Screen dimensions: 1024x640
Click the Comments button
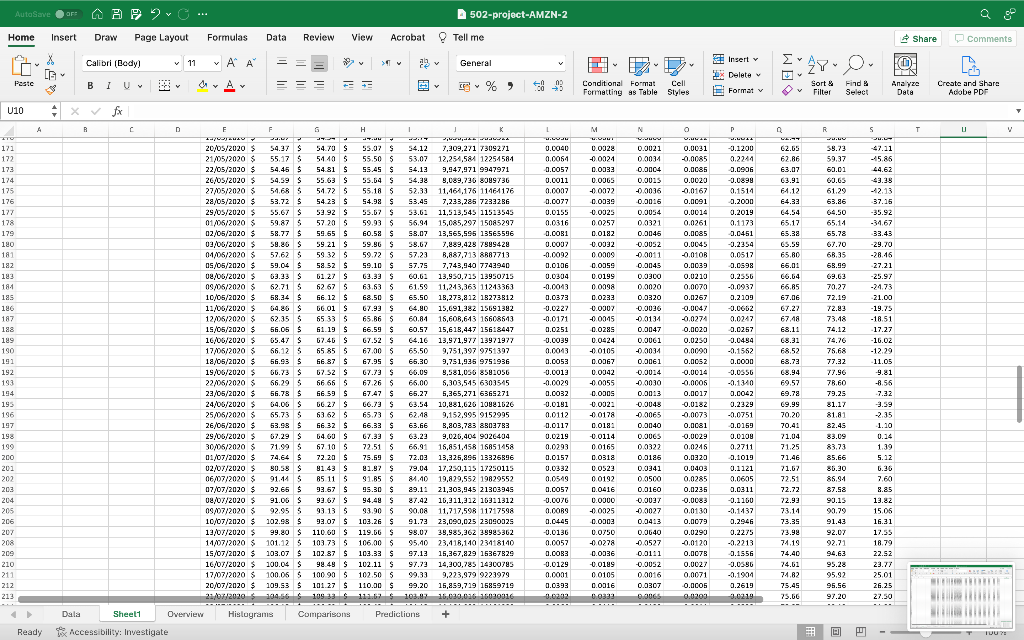[x=981, y=37]
